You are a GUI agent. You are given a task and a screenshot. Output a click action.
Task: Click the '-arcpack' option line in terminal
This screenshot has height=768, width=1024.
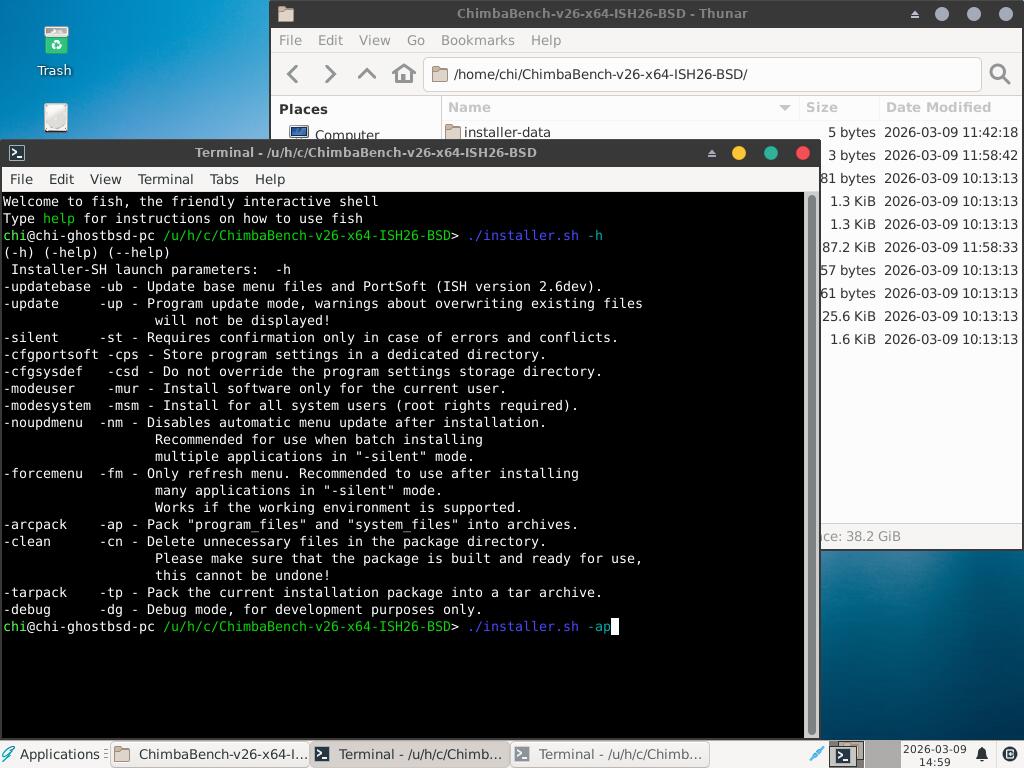tap(291, 524)
